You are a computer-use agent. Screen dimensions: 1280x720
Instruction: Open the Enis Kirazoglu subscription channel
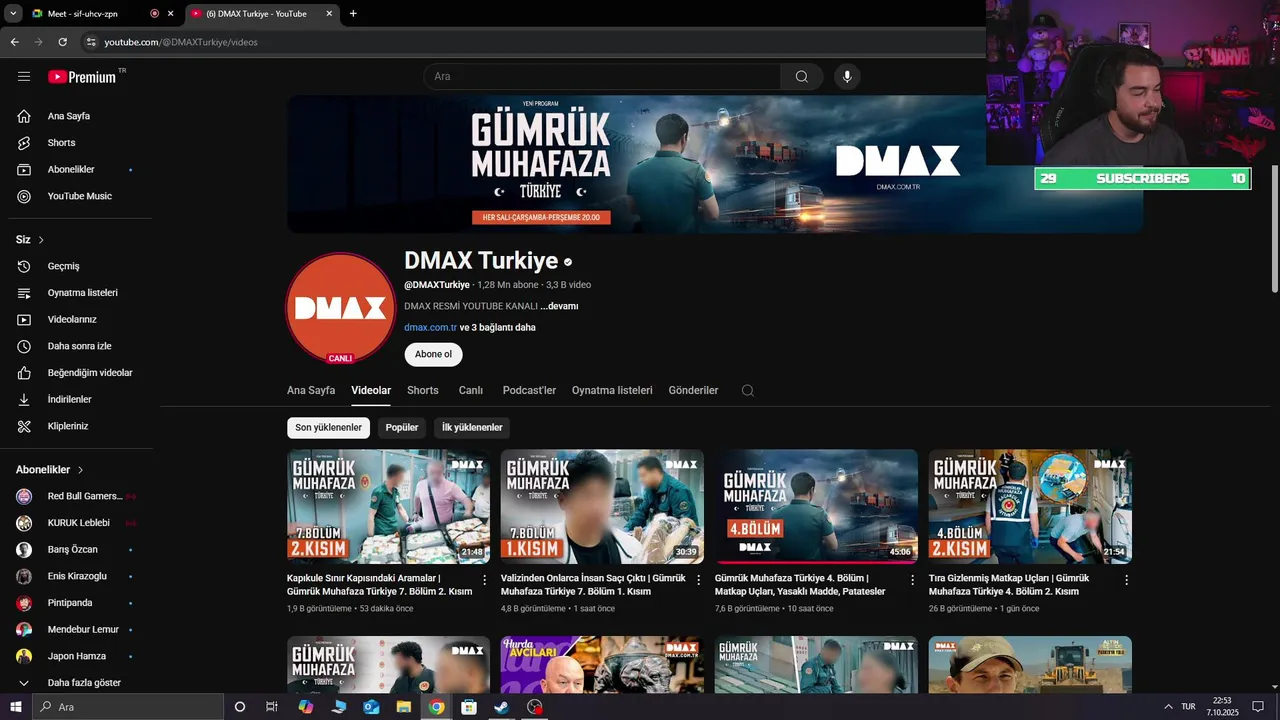coord(76,576)
